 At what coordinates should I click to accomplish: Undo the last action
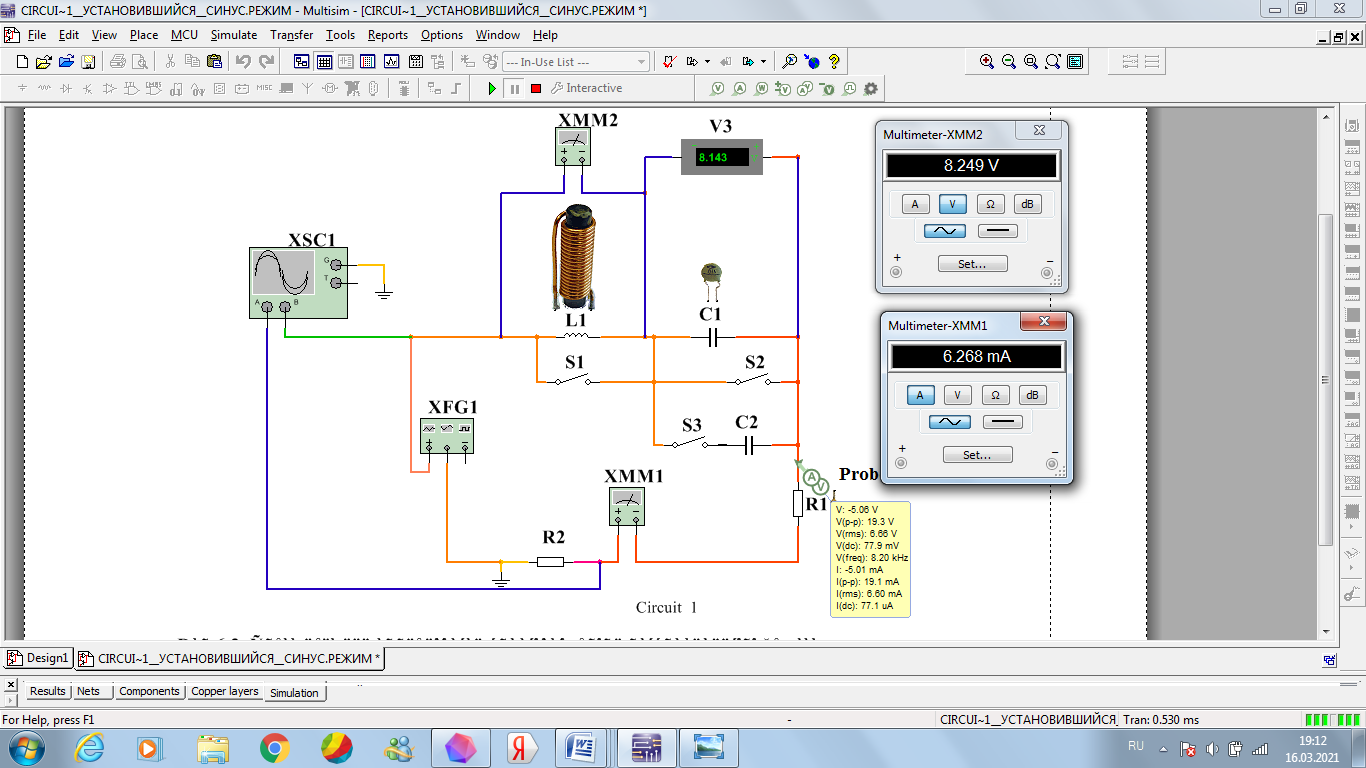pos(243,62)
